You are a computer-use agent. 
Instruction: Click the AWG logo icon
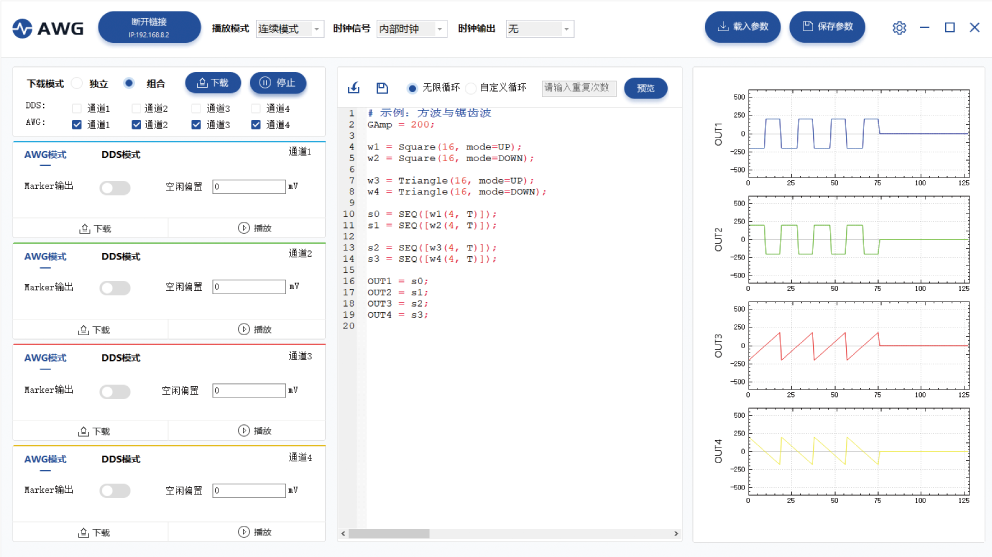(x=22, y=29)
